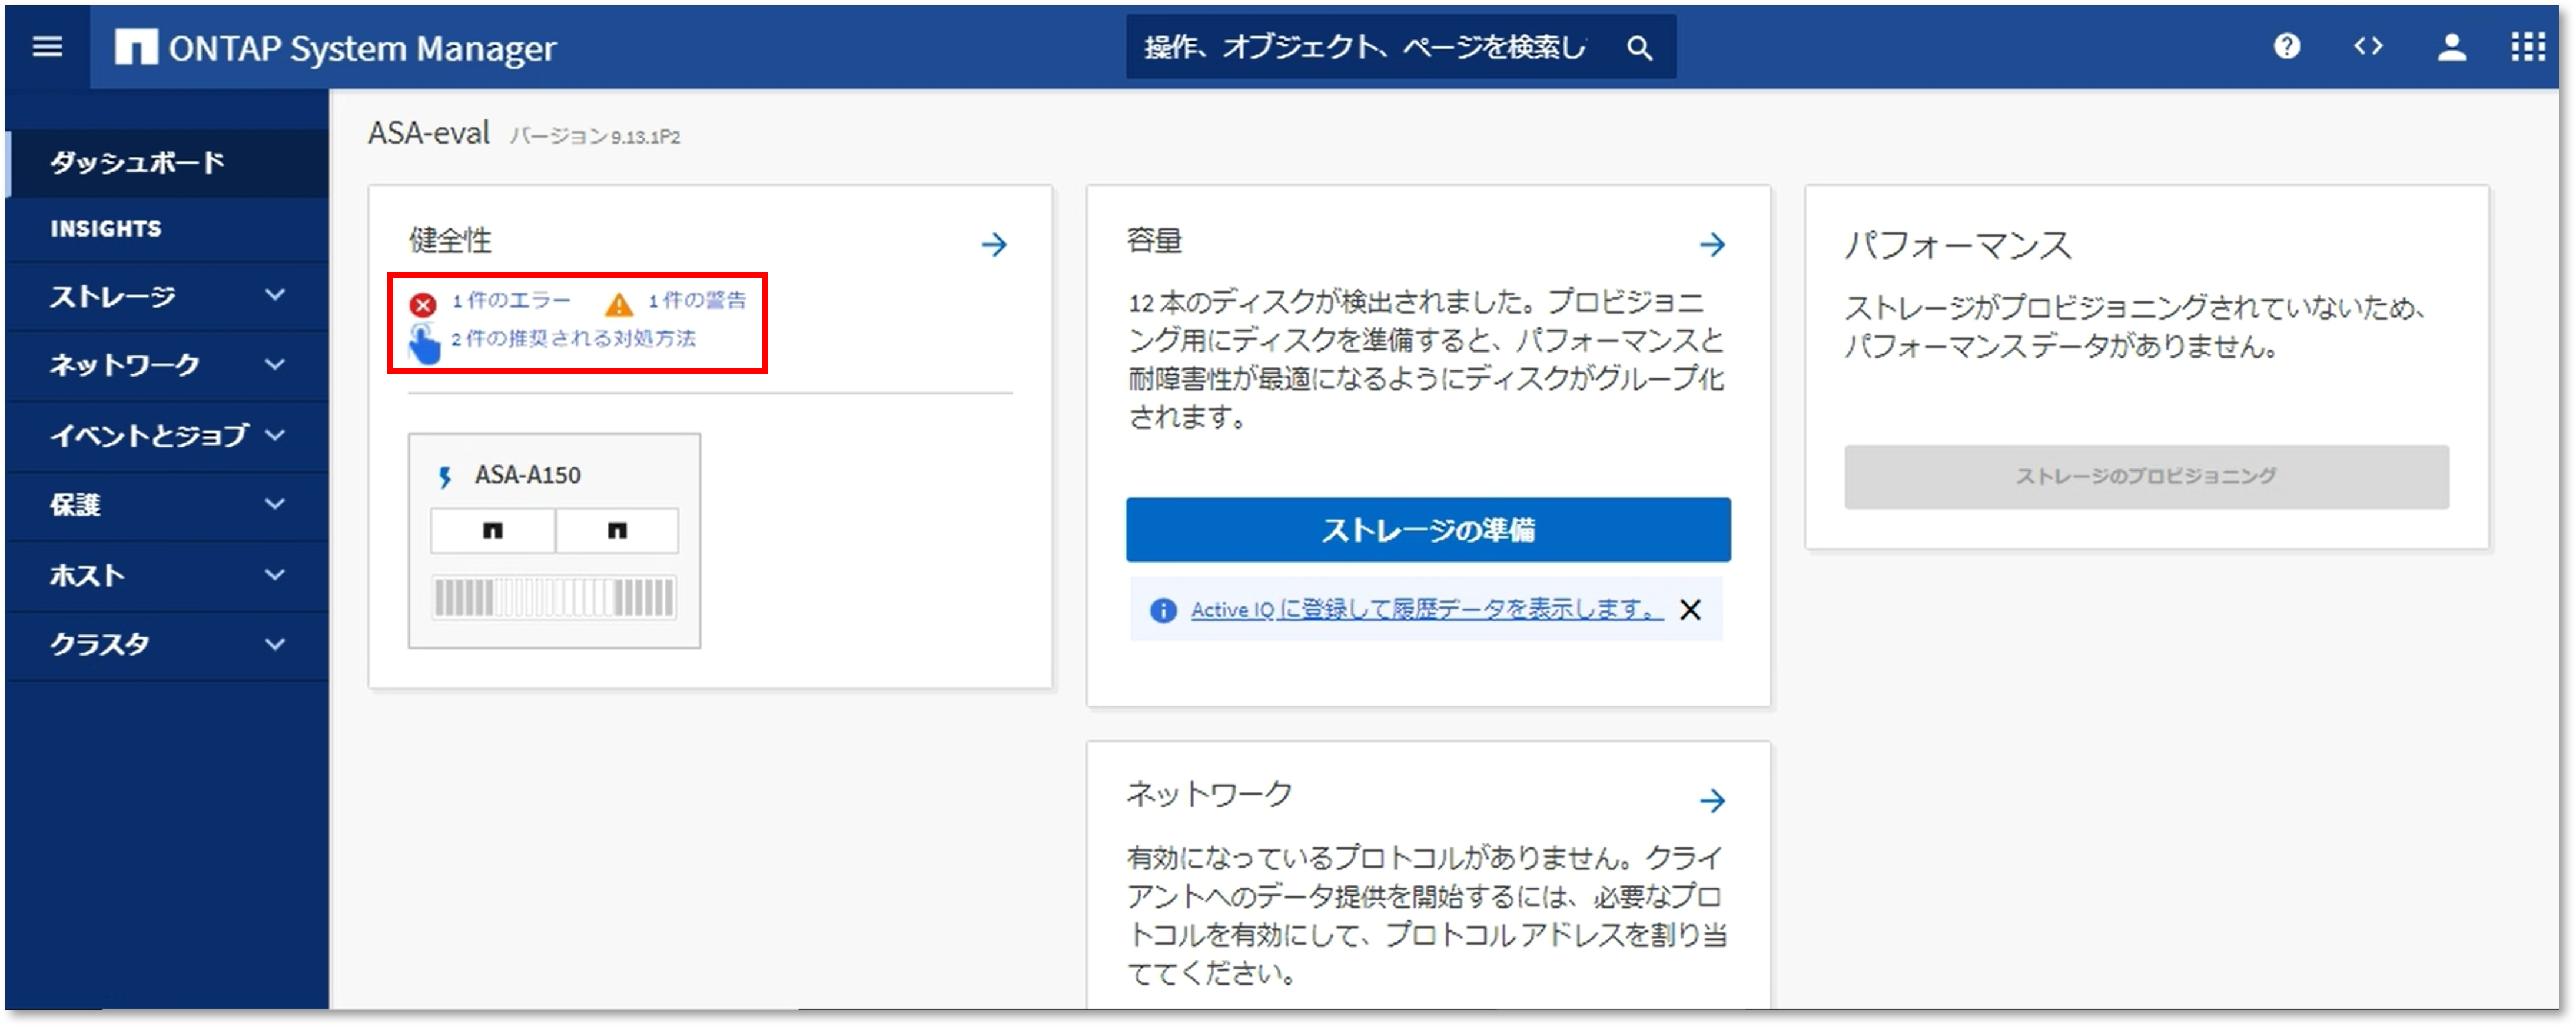The image size is (2576, 1027).
Task: Click the 容量 card title
Action: tap(1154, 240)
